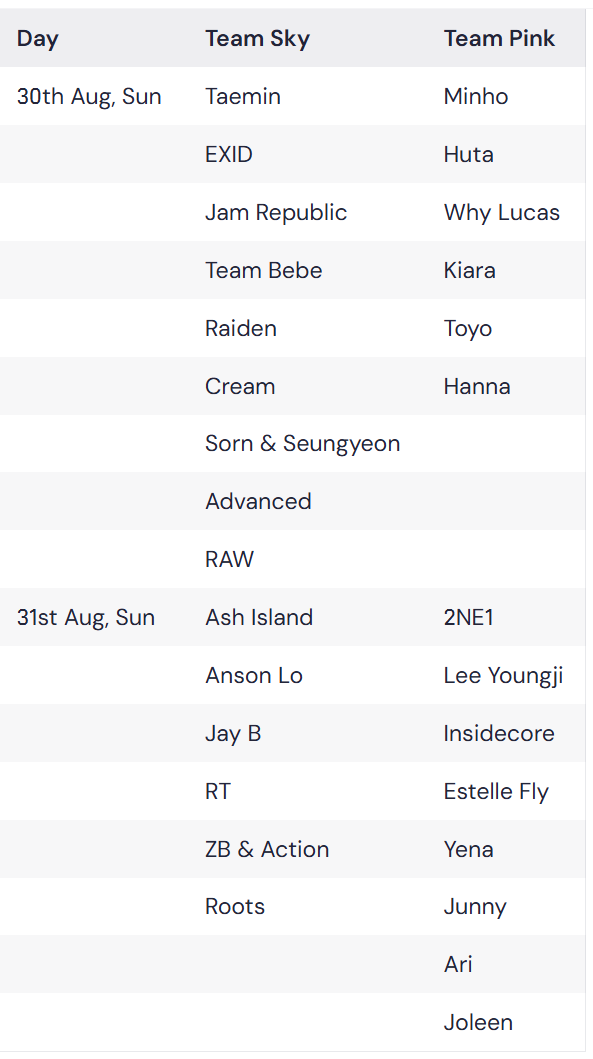Image resolution: width=593 pixels, height=1059 pixels.
Task: Select the Taemin cell
Action: pyautogui.click(x=242, y=97)
